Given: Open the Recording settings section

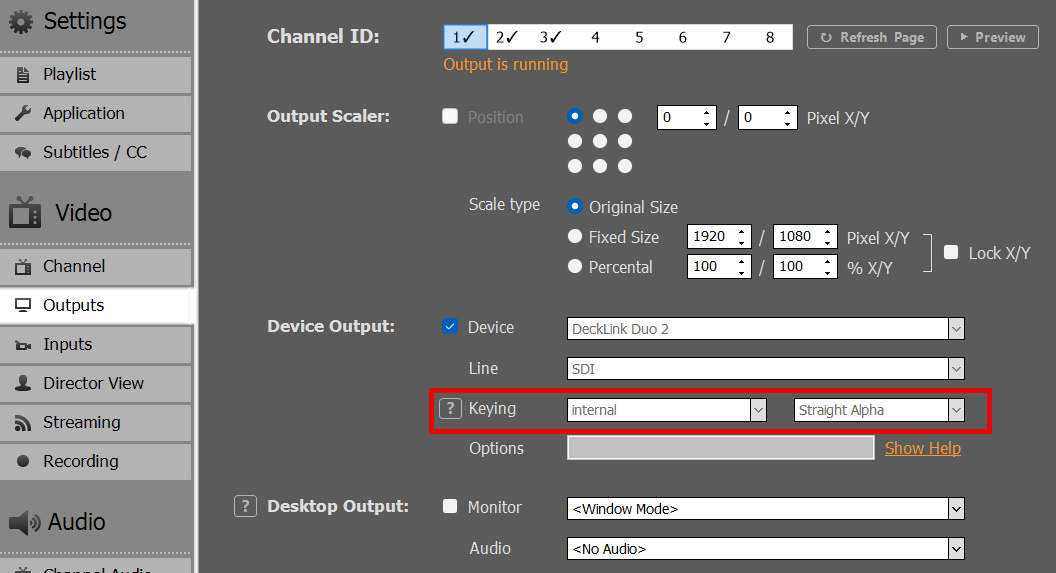Looking at the screenshot, I should 96,461.
